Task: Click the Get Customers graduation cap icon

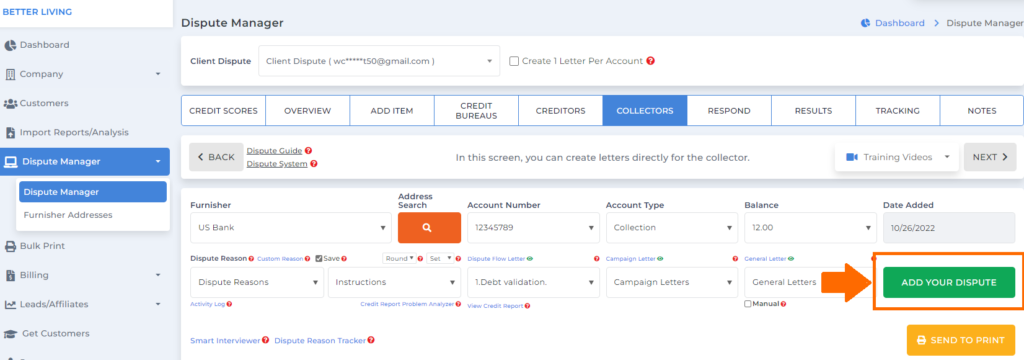Action: [10, 334]
